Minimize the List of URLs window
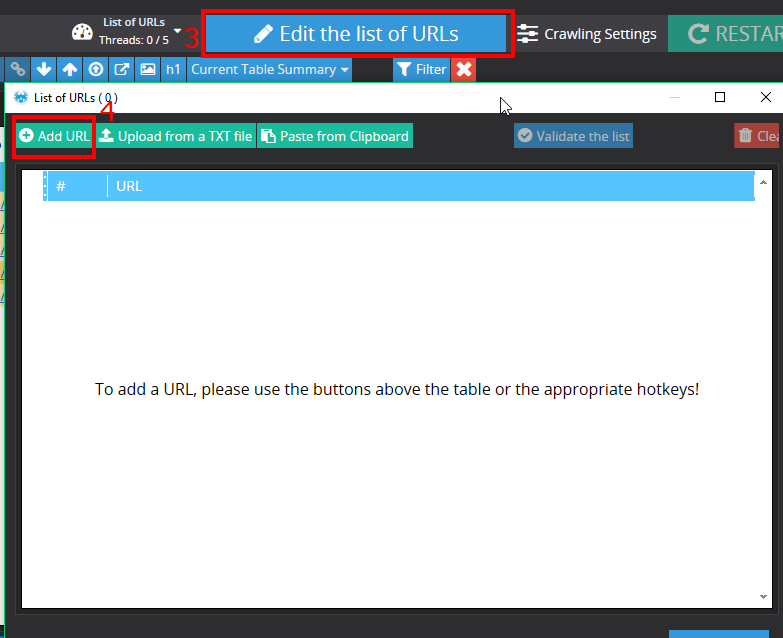The width and height of the screenshot is (783, 638). coord(675,97)
